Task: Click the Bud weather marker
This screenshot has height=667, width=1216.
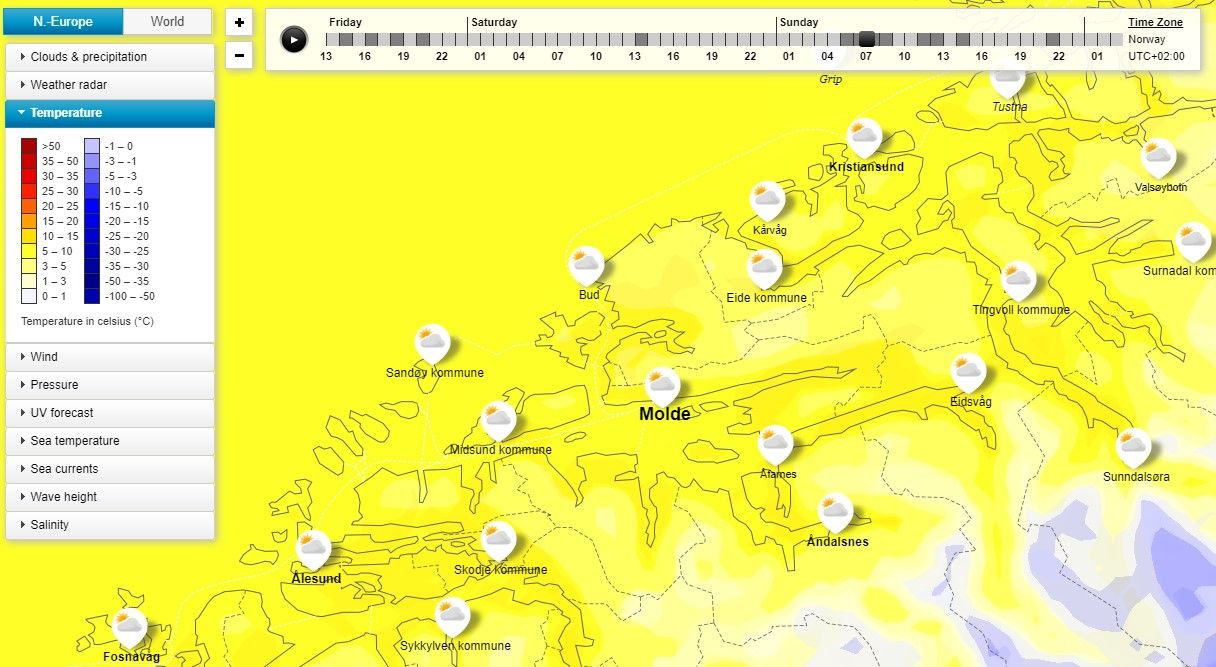Action: (x=587, y=265)
